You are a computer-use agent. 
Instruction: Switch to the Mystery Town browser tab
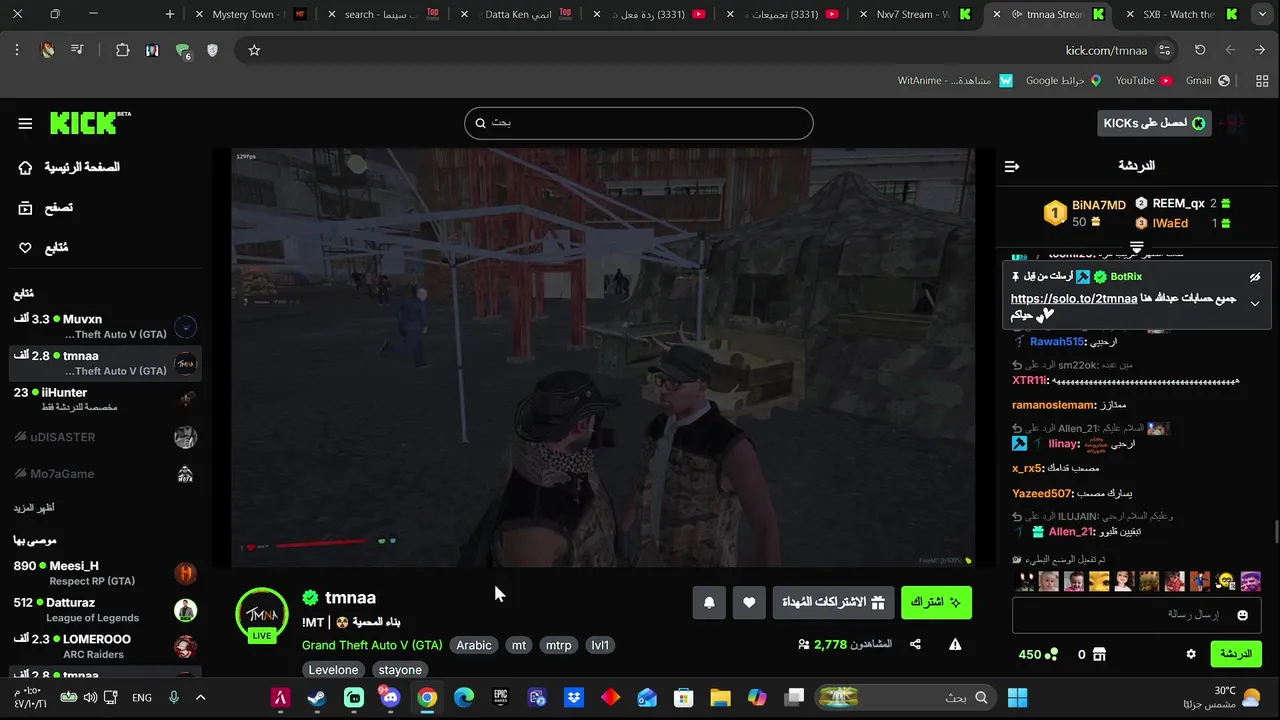click(250, 14)
